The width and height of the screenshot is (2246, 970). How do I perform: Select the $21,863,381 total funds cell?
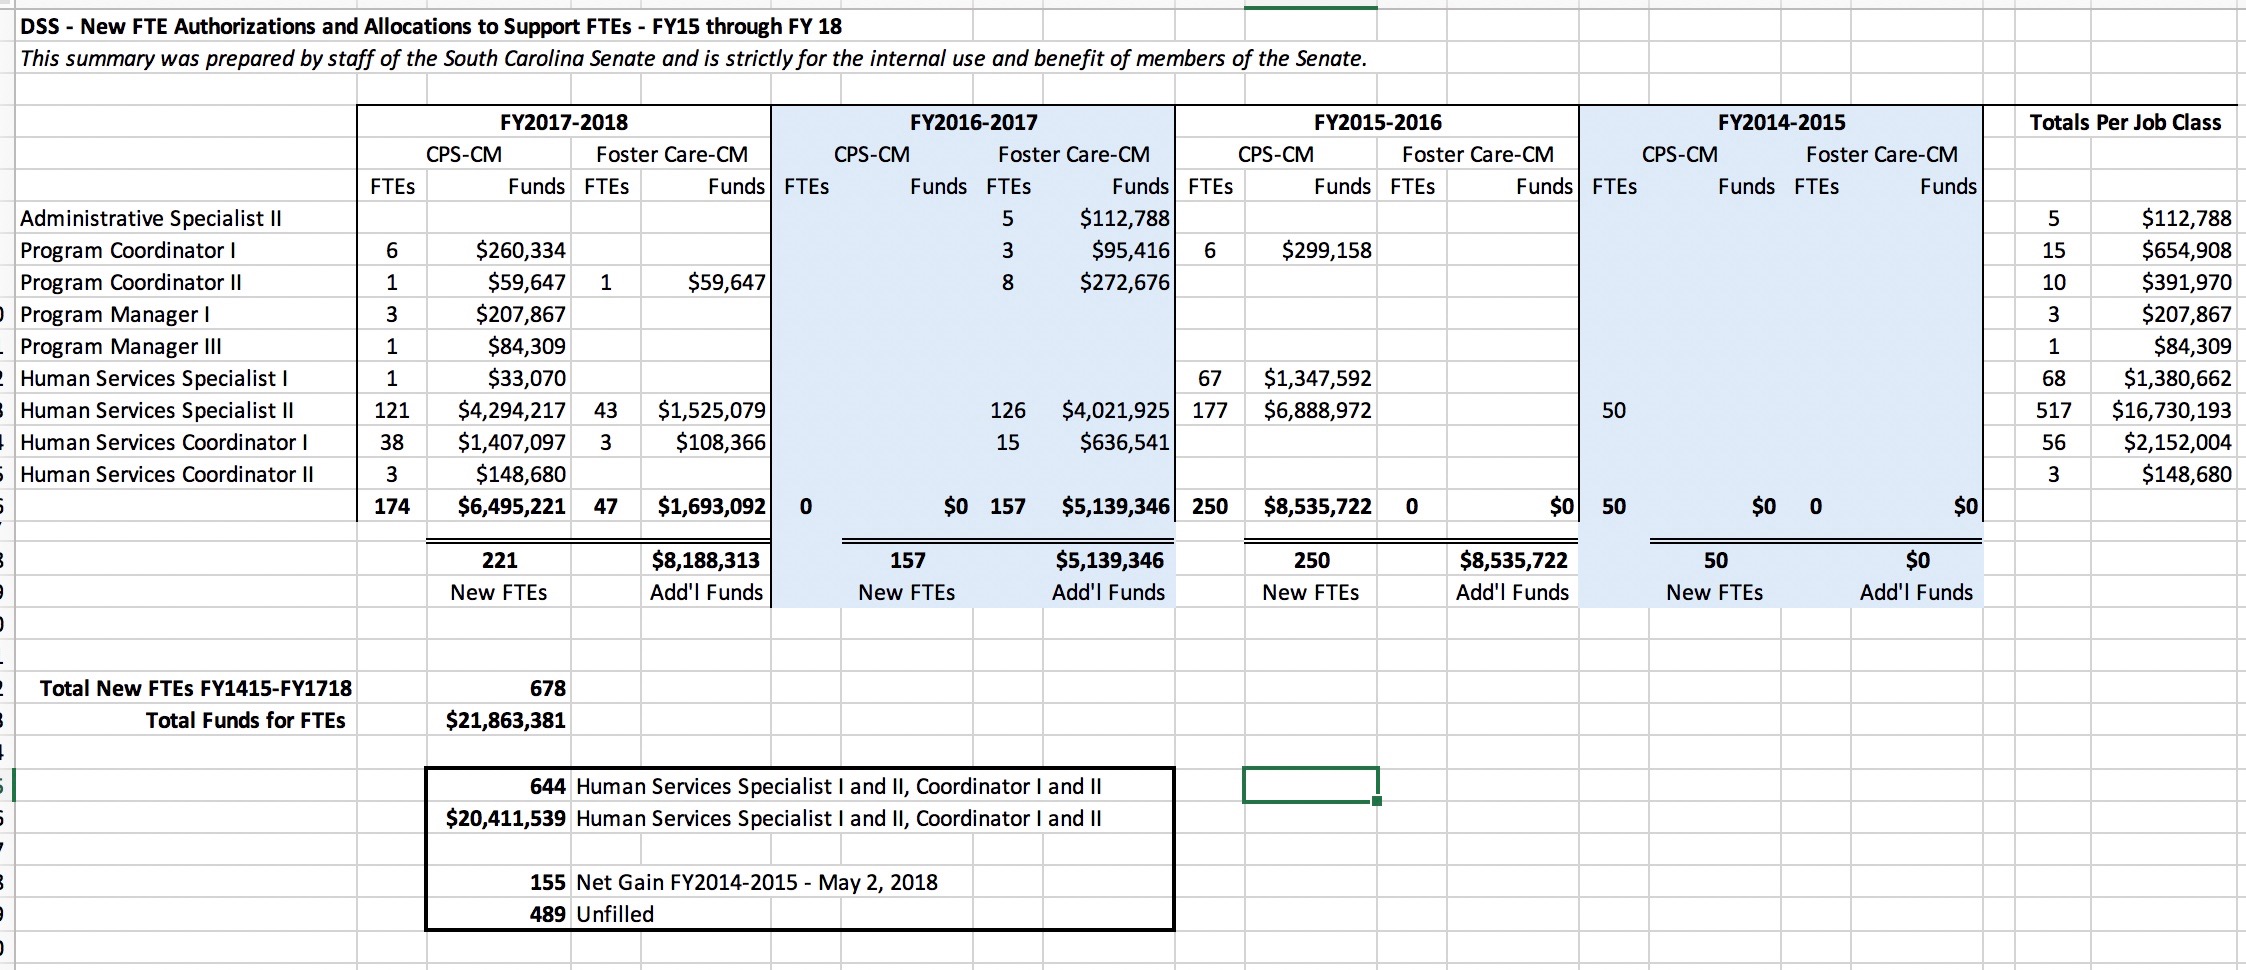pos(505,720)
